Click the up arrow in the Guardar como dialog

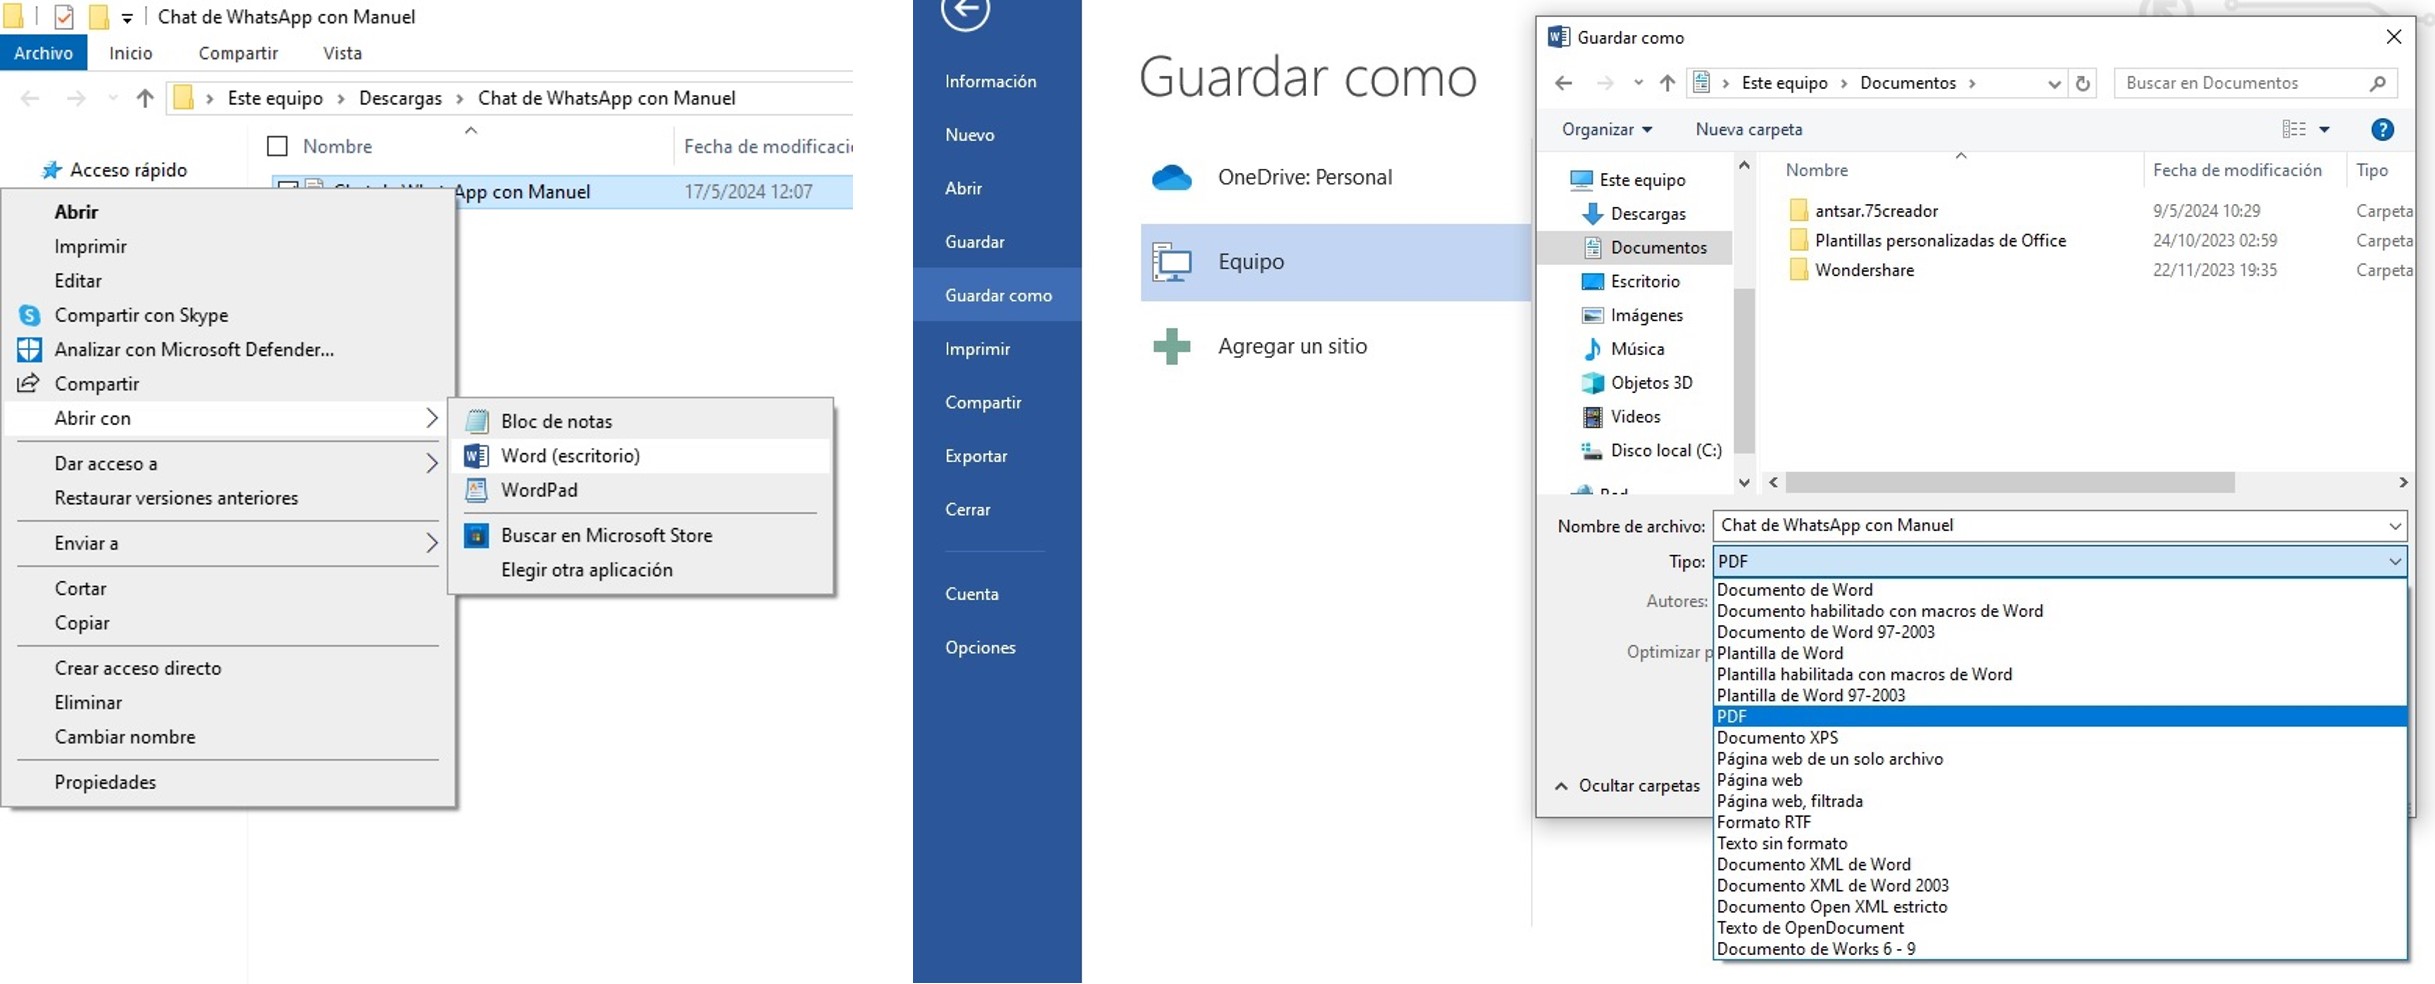coord(1667,83)
